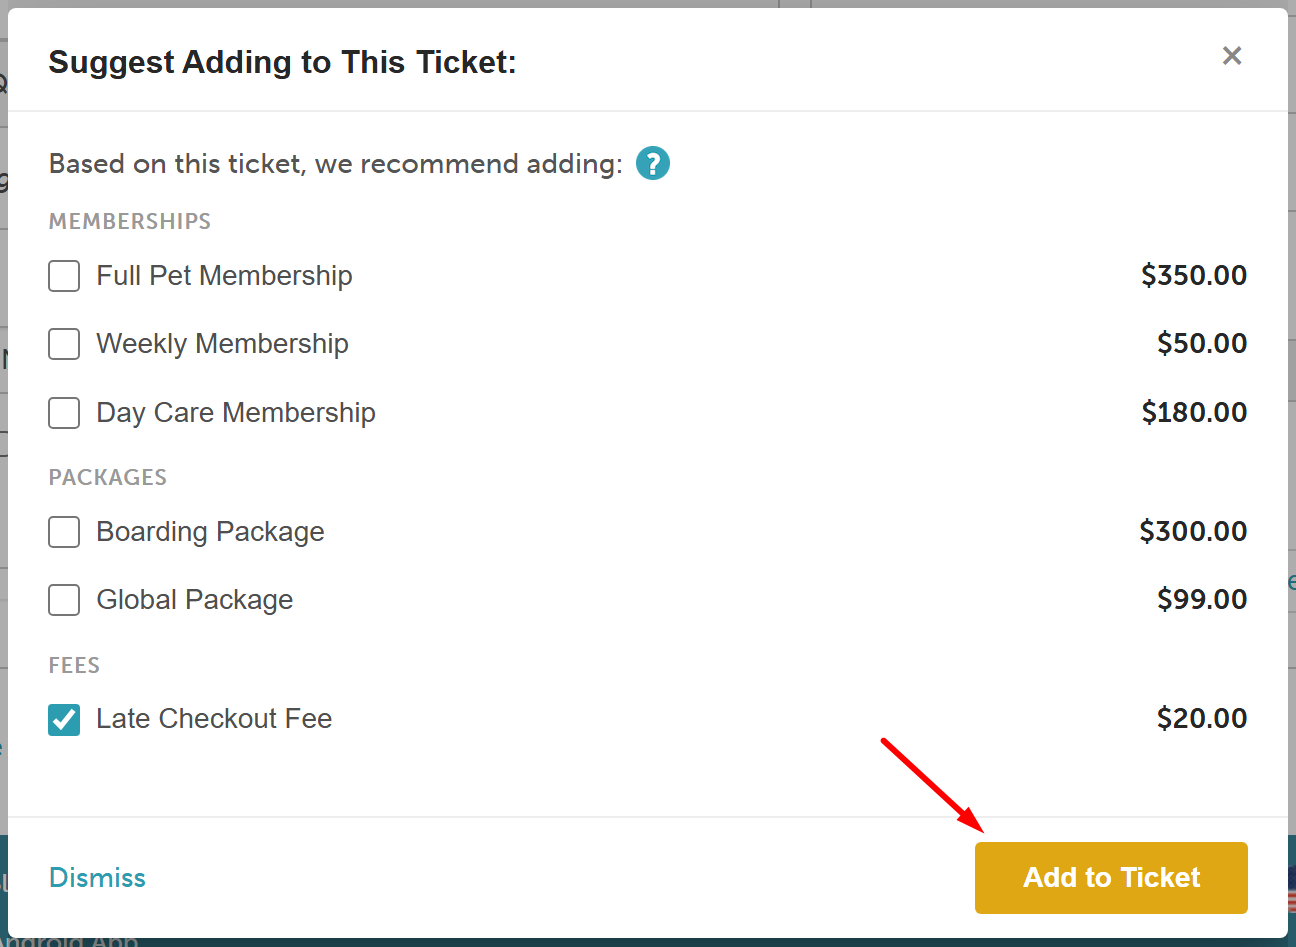The height and width of the screenshot is (947, 1296).
Task: Check the Full Pet Membership checkbox
Action: coord(64,276)
